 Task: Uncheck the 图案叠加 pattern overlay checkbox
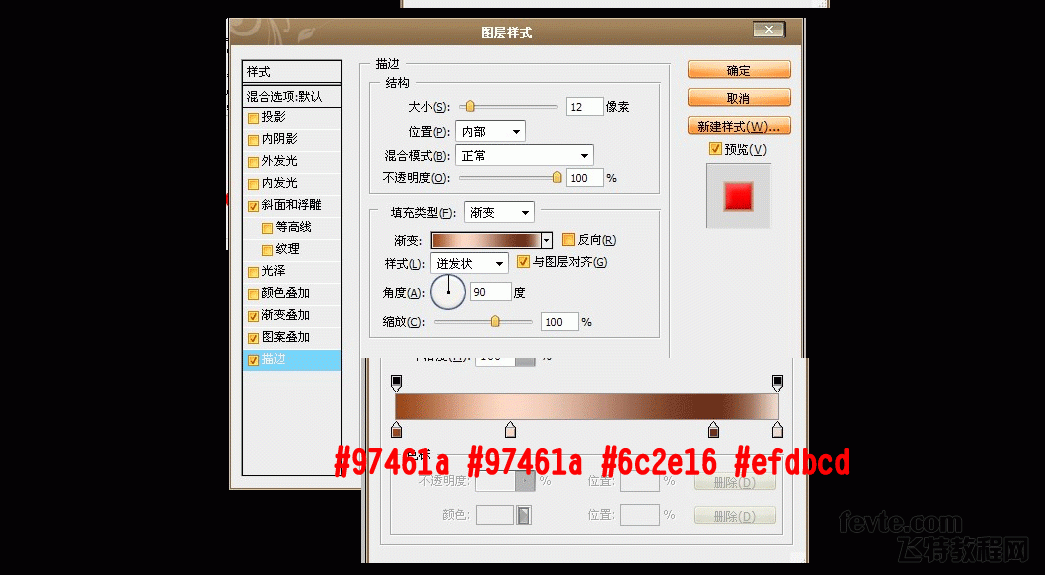pos(253,338)
